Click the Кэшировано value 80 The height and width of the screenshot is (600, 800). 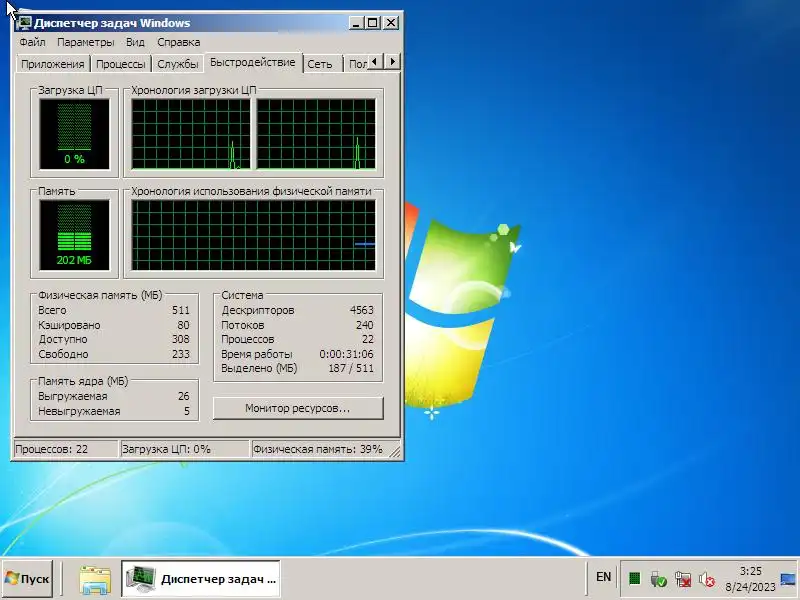coord(184,325)
